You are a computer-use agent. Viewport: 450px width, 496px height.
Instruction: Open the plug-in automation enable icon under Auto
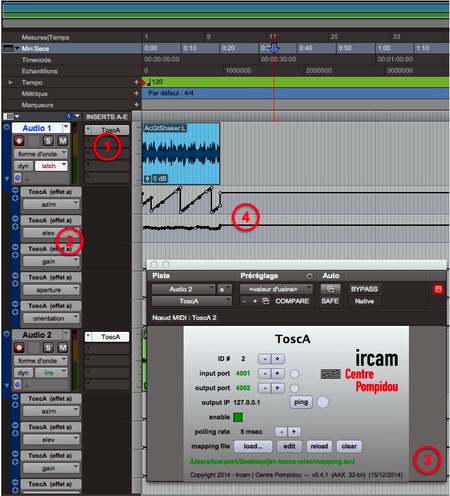(x=330, y=289)
